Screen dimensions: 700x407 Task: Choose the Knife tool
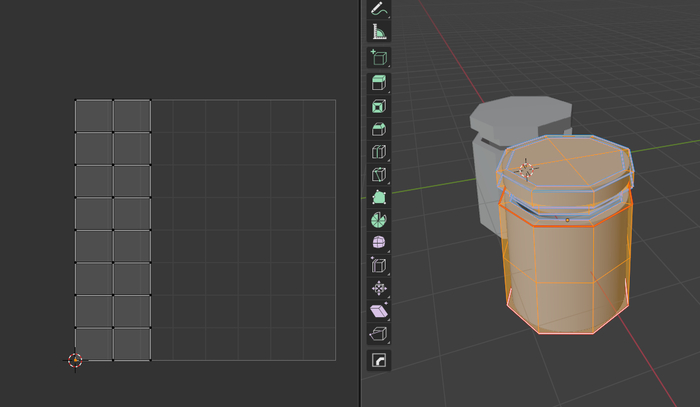[x=379, y=175]
